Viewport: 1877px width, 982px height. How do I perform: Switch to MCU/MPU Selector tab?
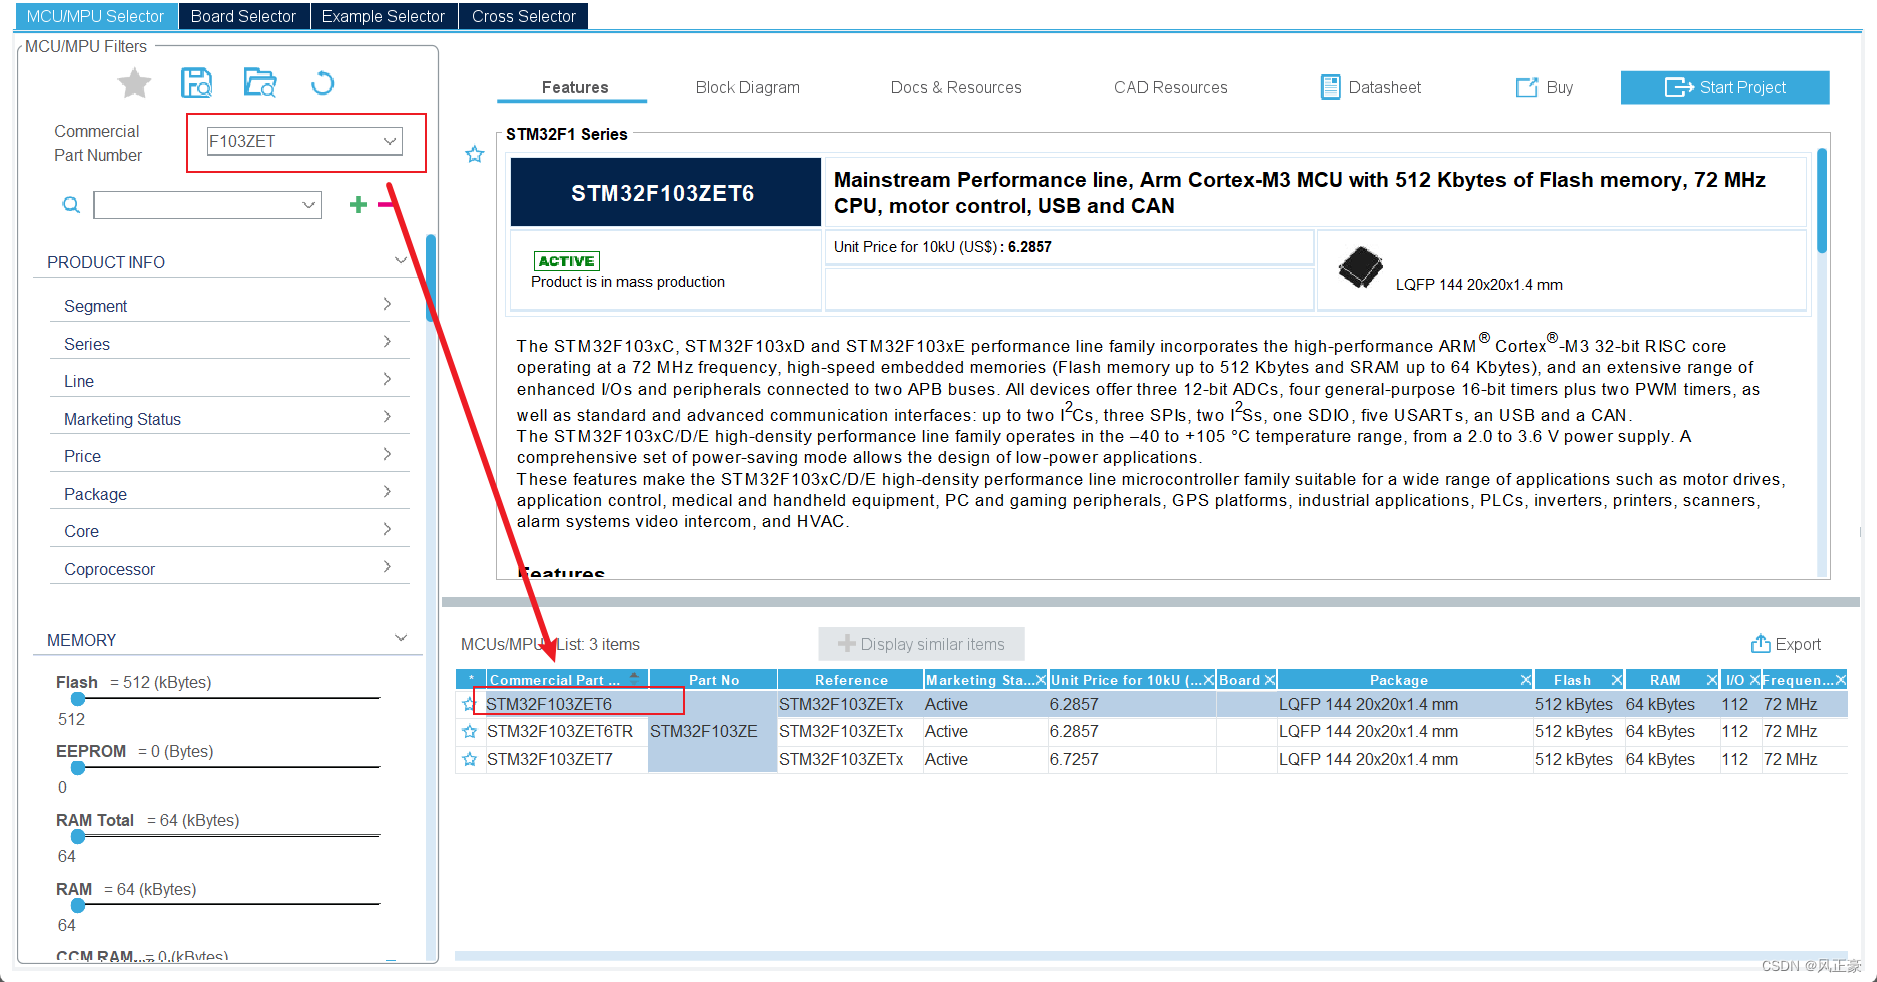(96, 16)
